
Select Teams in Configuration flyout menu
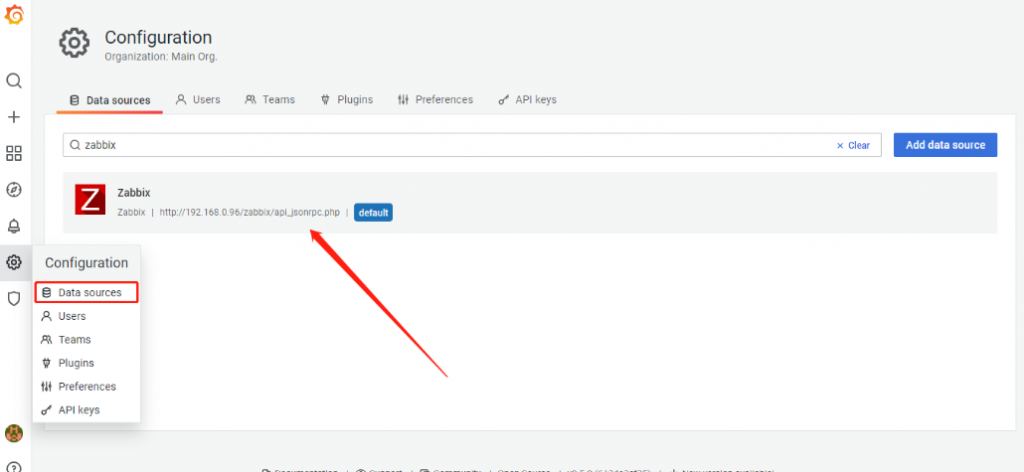(86, 339)
